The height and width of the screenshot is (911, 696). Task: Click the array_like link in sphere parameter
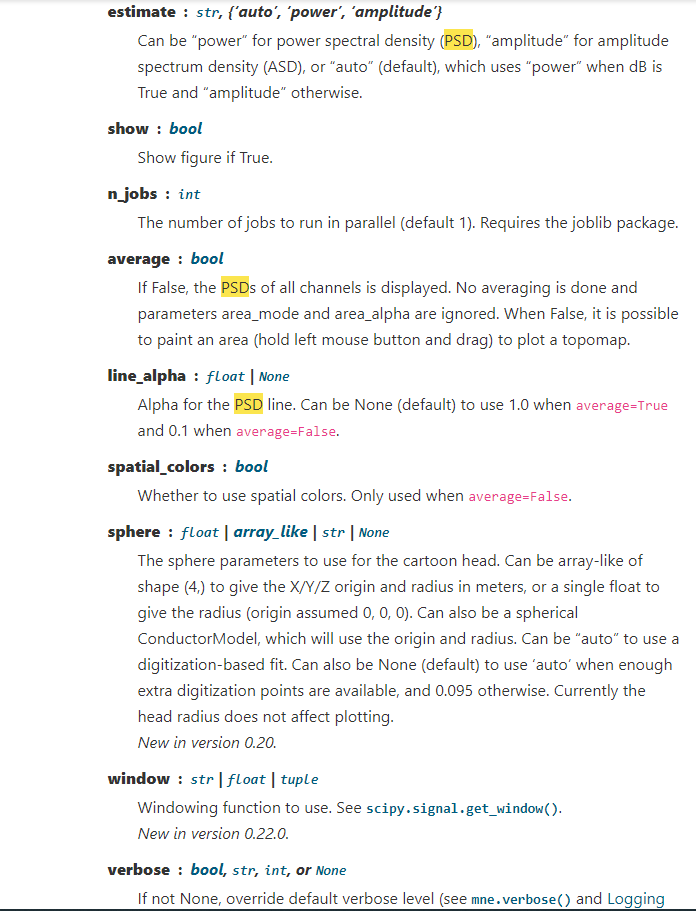(270, 532)
